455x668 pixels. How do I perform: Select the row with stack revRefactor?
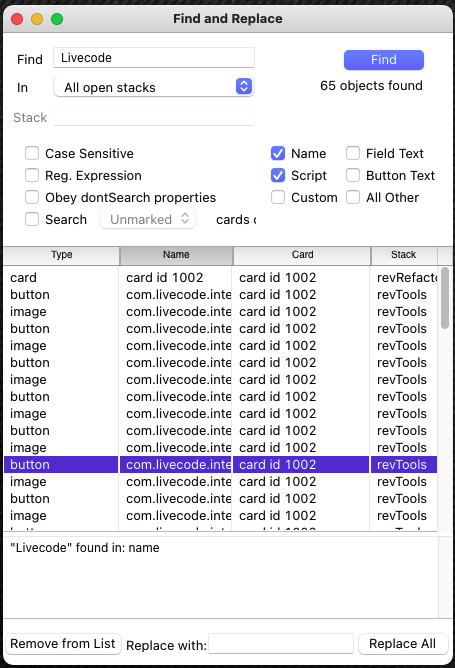click(220, 278)
